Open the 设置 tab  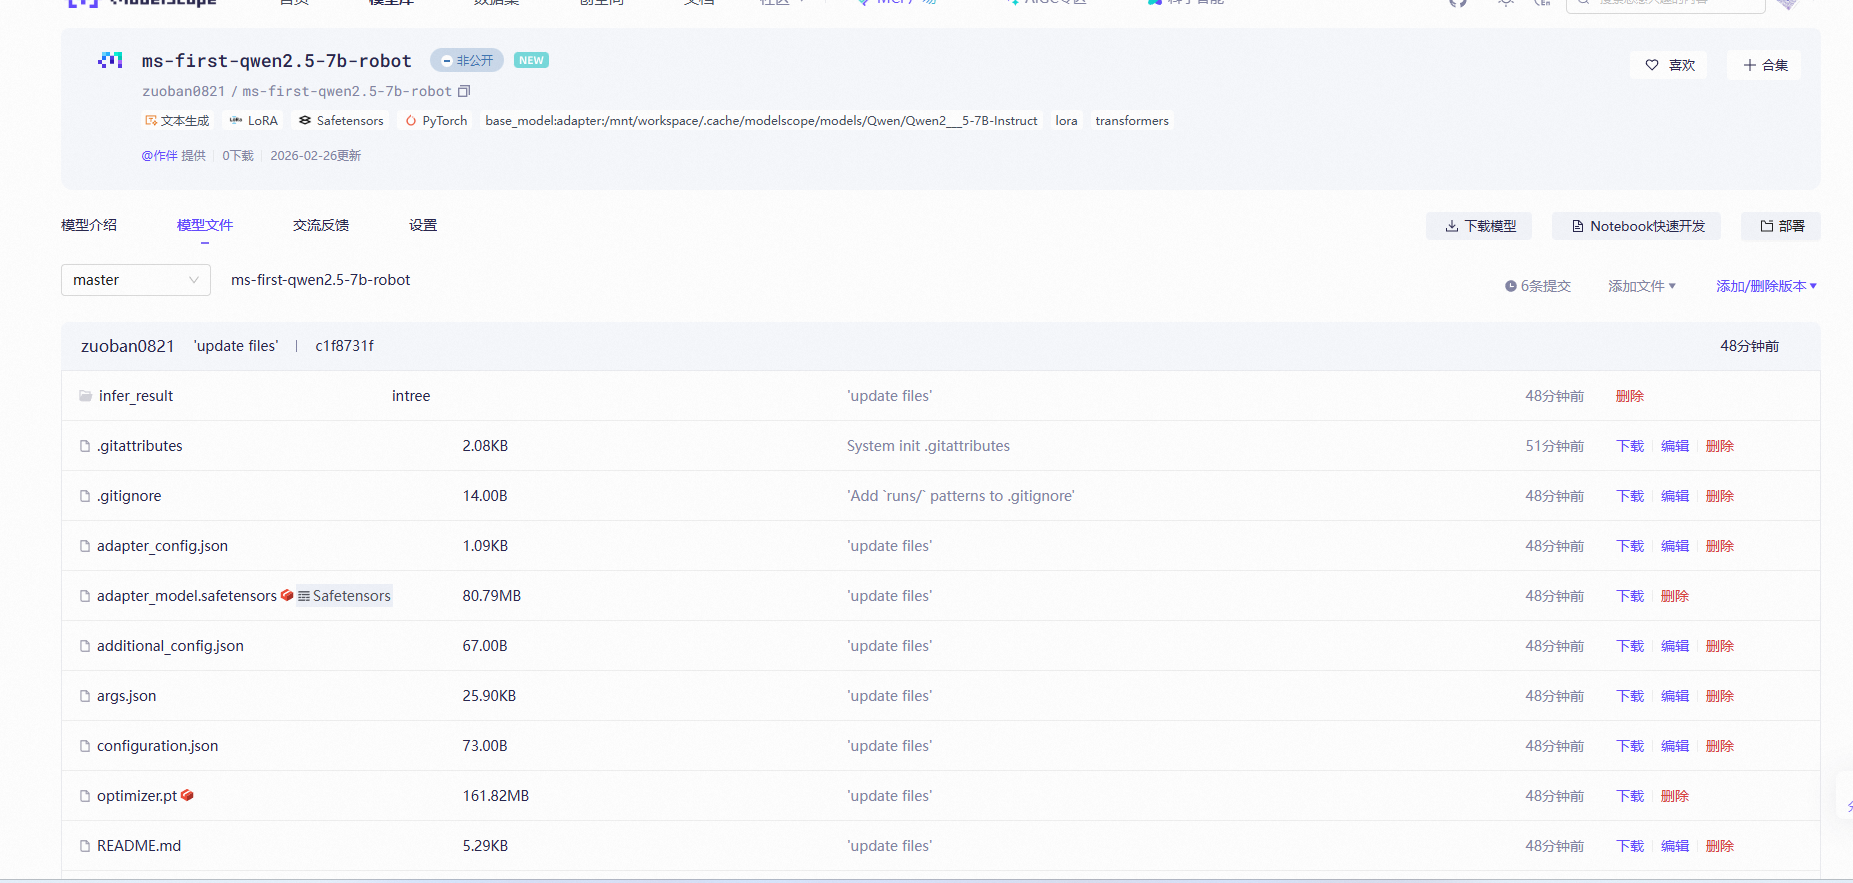[x=423, y=225]
